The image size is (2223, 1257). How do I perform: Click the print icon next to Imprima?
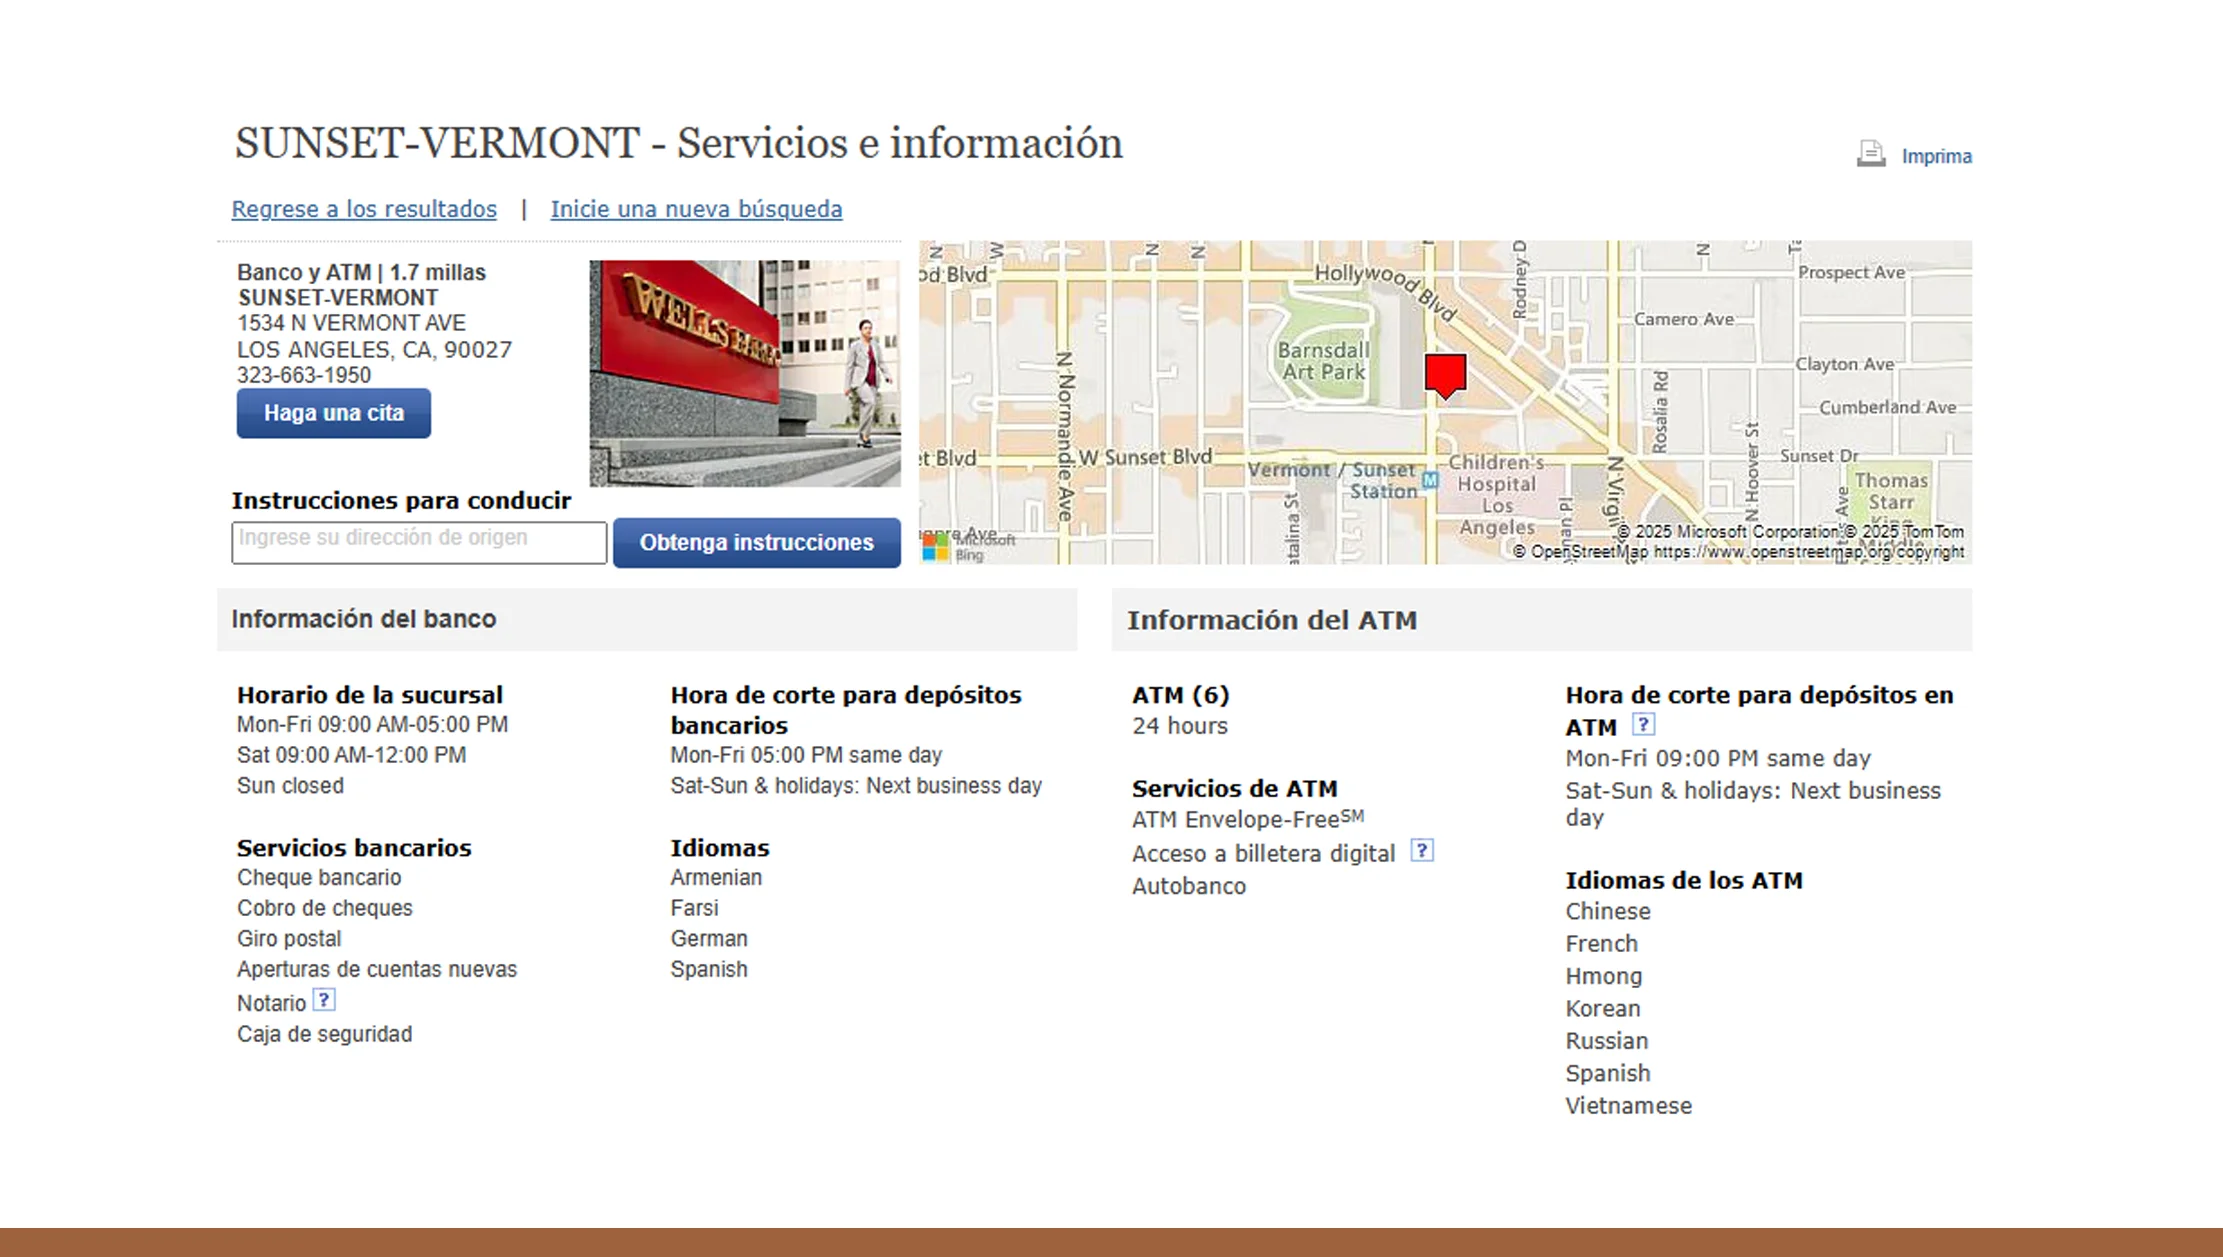click(1869, 155)
